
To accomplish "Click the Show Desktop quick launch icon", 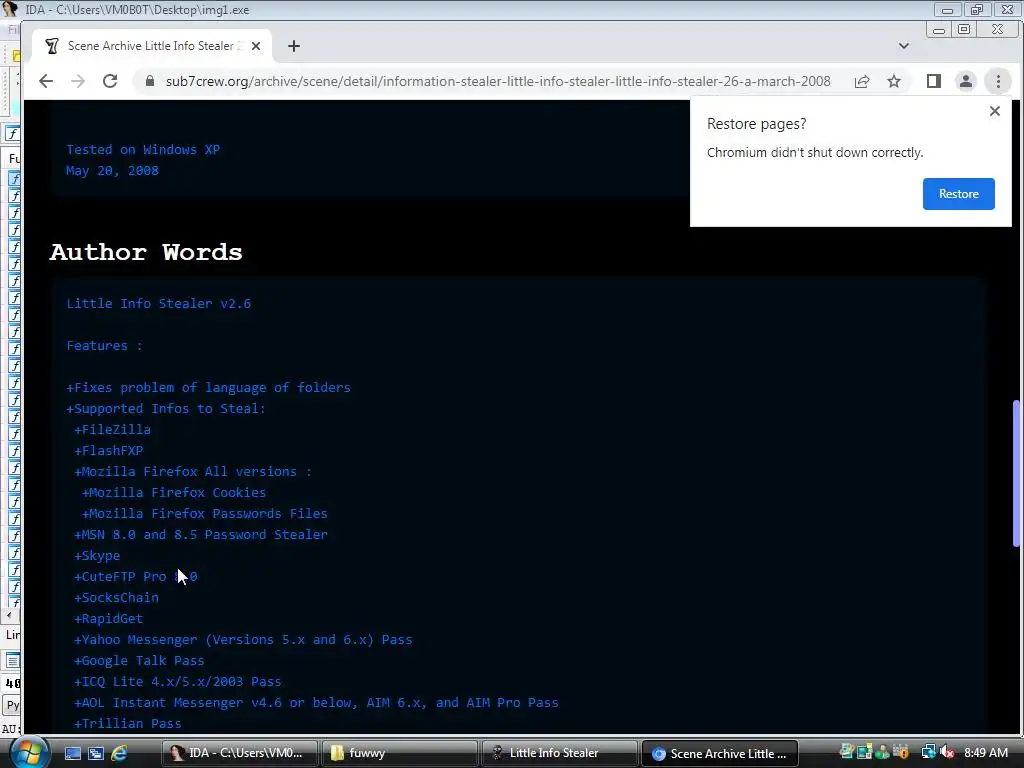I will click(x=72, y=753).
